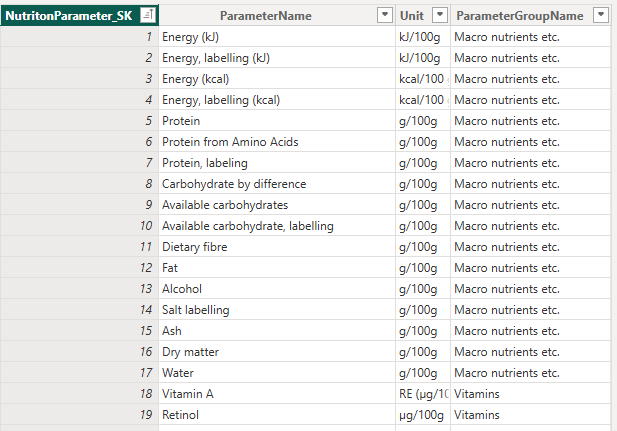Click the 'Energy, labelling (kcal)' cell

[277, 100]
